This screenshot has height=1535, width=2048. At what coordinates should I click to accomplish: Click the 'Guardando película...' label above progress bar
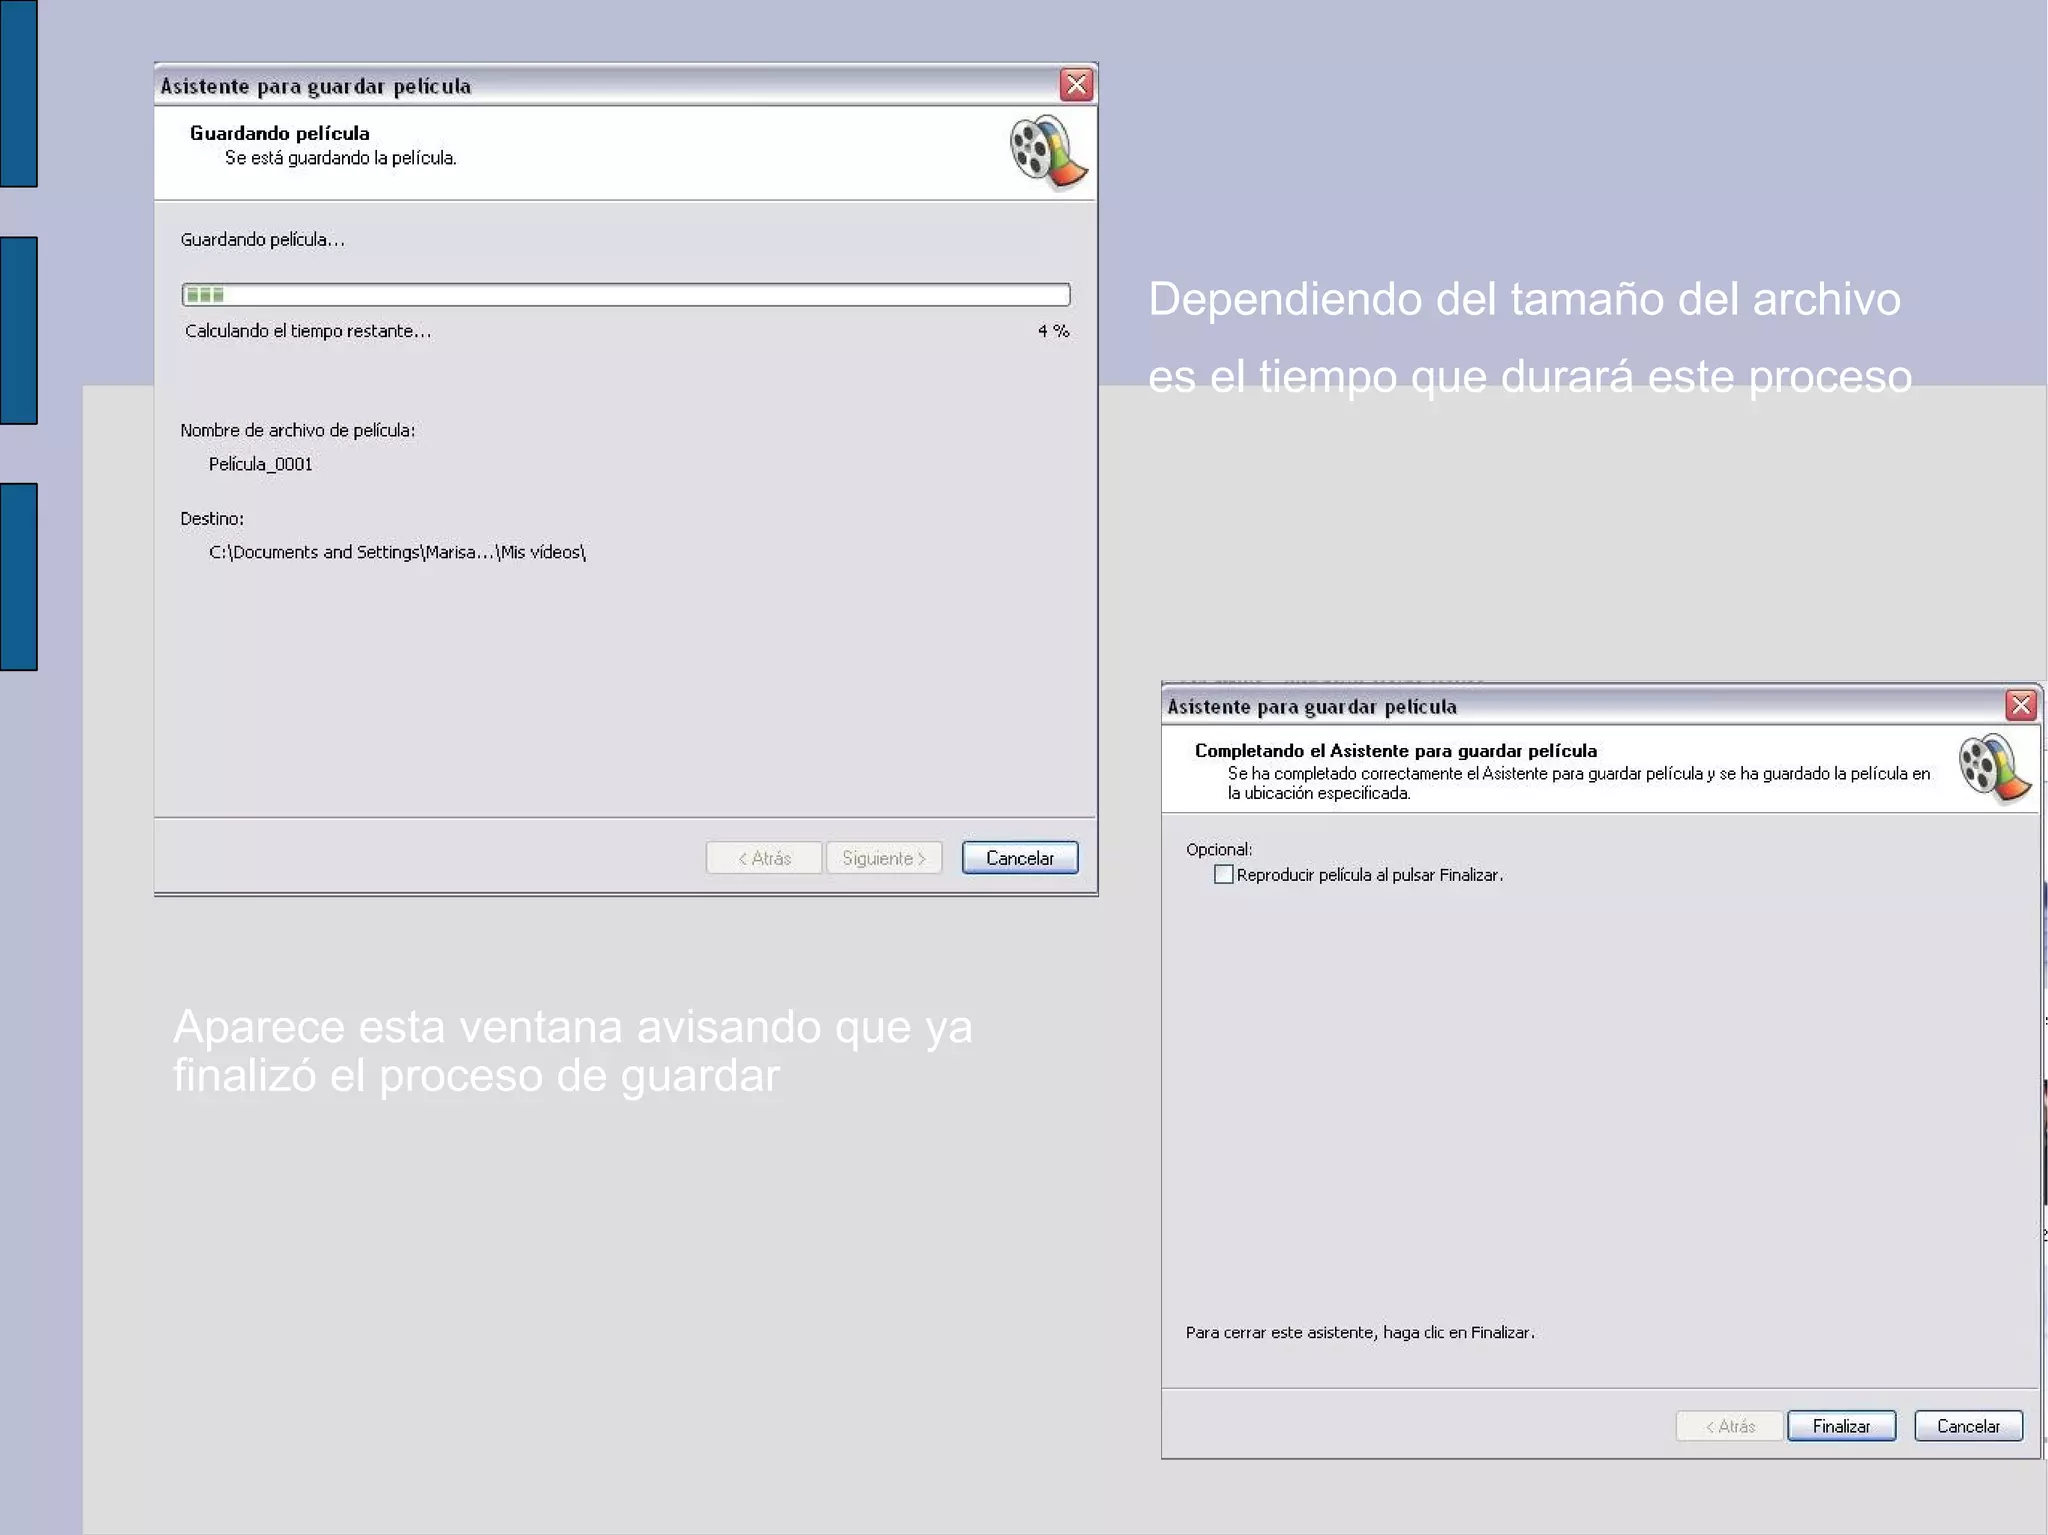click(x=262, y=239)
